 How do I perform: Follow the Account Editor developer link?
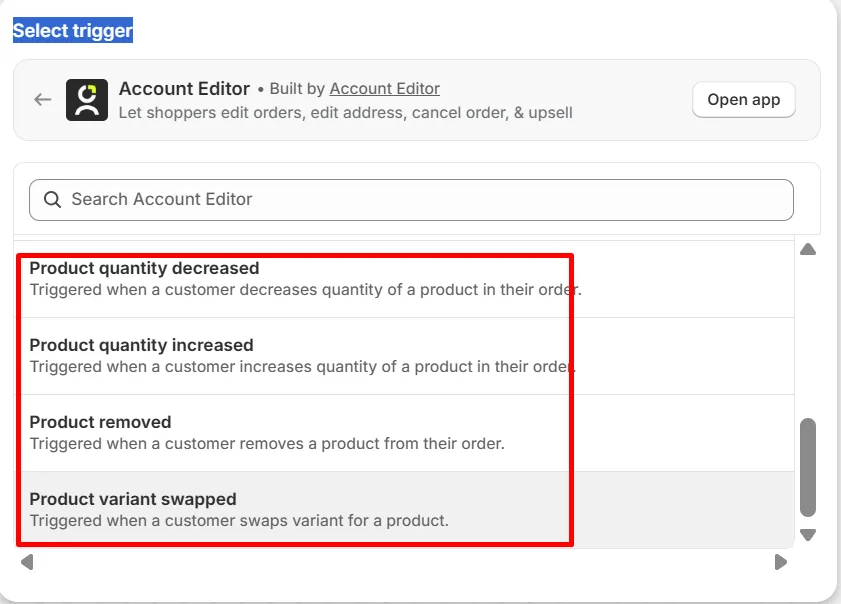(x=385, y=89)
